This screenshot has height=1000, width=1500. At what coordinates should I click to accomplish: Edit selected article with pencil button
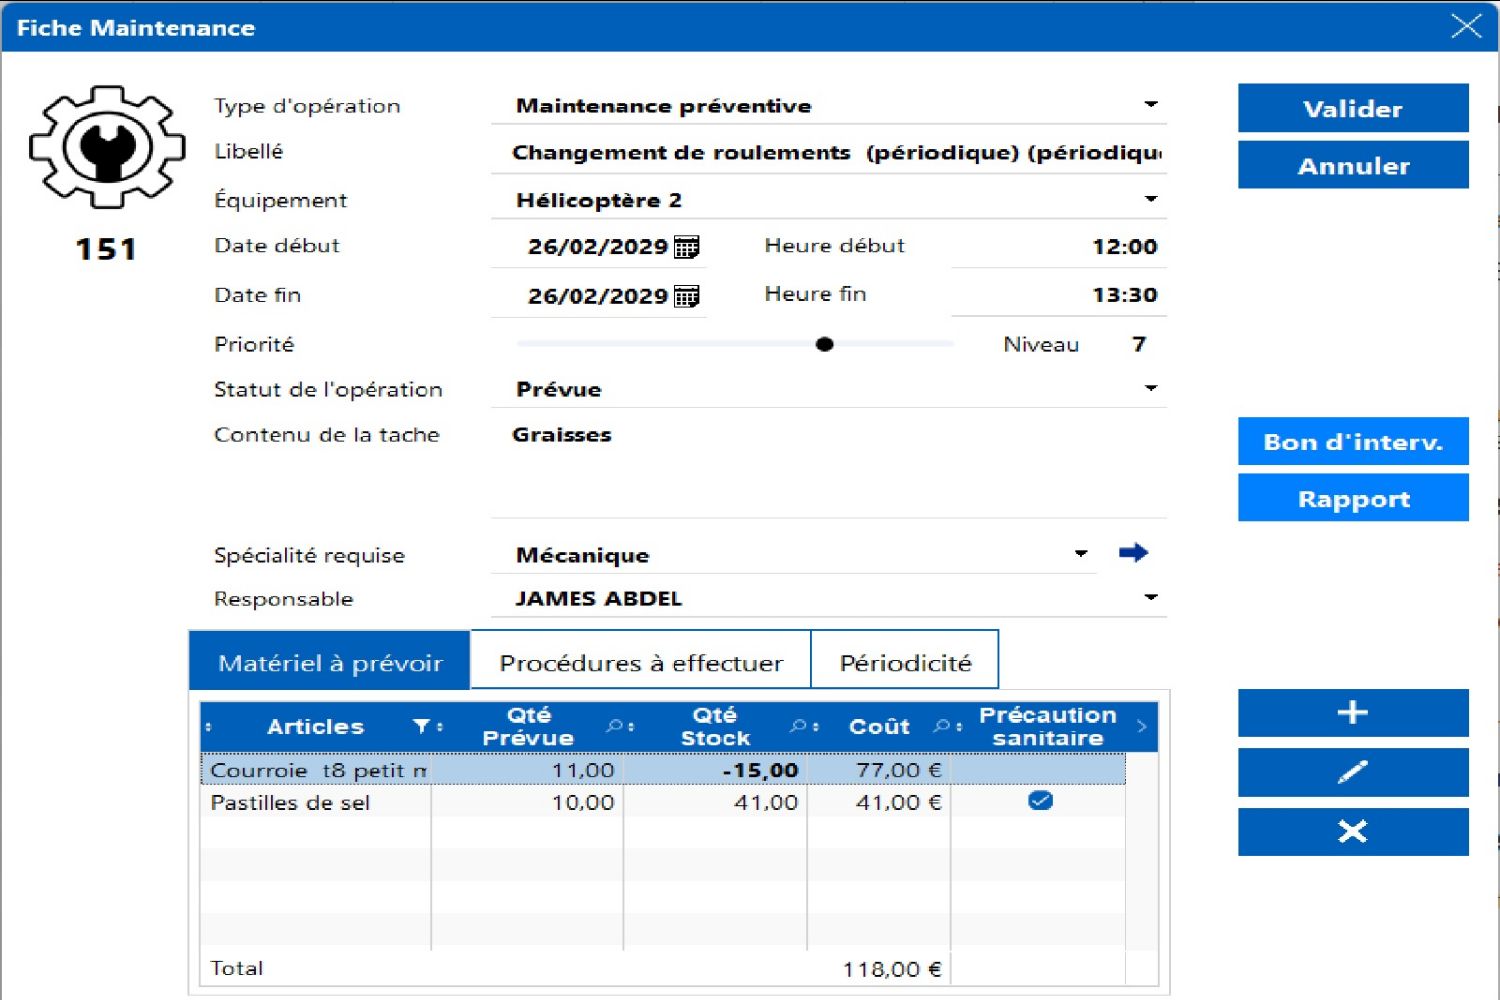click(x=1352, y=772)
